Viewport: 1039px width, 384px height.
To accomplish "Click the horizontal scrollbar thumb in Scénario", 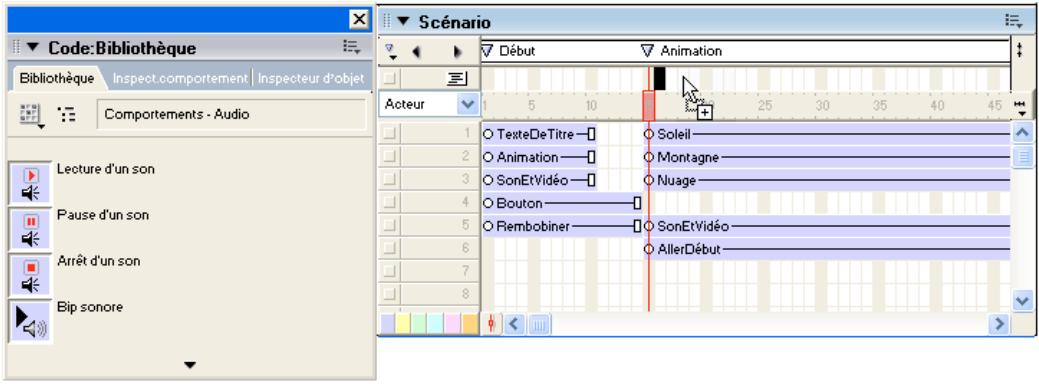I will coord(539,324).
